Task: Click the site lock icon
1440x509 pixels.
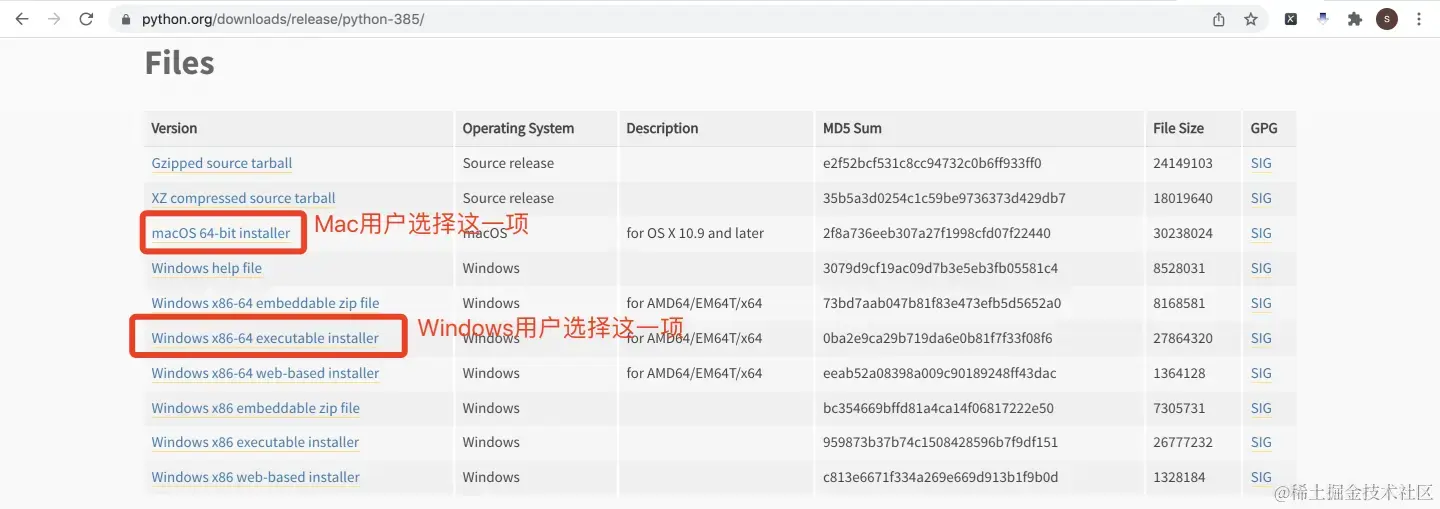Action: coord(126,20)
